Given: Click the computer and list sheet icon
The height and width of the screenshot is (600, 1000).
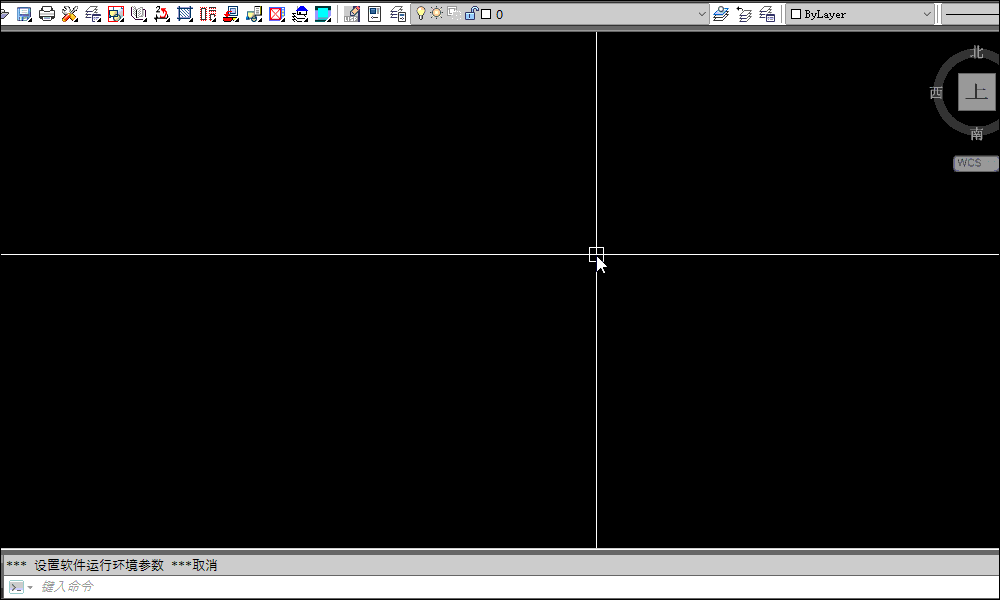Looking at the screenshot, I should pos(254,13).
